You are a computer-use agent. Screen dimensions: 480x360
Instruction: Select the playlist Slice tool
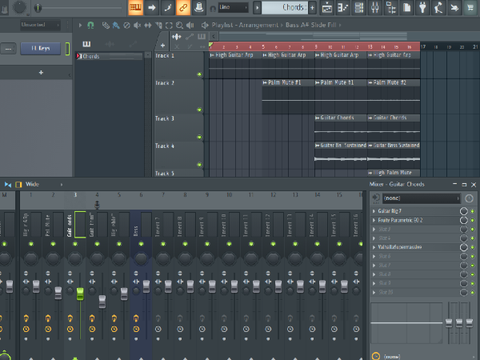click(159, 25)
